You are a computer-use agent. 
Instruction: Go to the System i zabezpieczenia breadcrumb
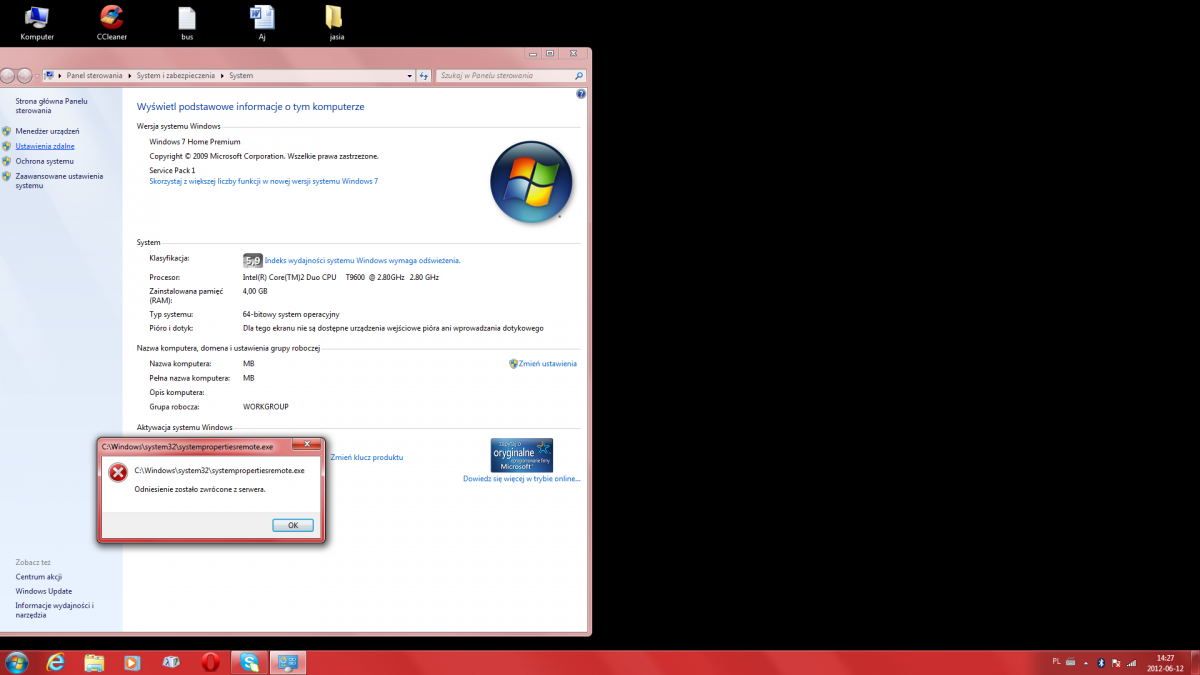[176, 75]
